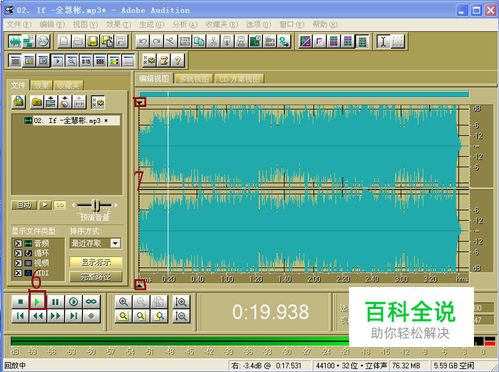
Task: Click the green playback level meter bar
Action: click(180, 341)
